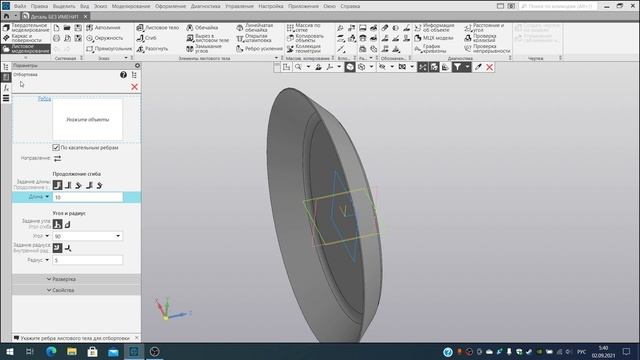Select Вырез в листовом теле tool
This screenshot has width=640, height=360.
208,38
